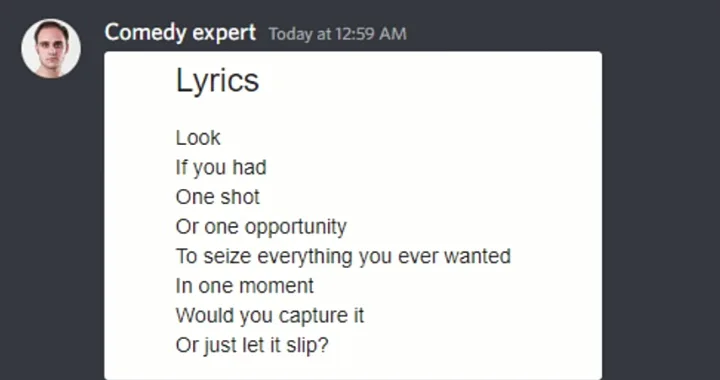Open the Comedy expert user avatar

(51, 48)
